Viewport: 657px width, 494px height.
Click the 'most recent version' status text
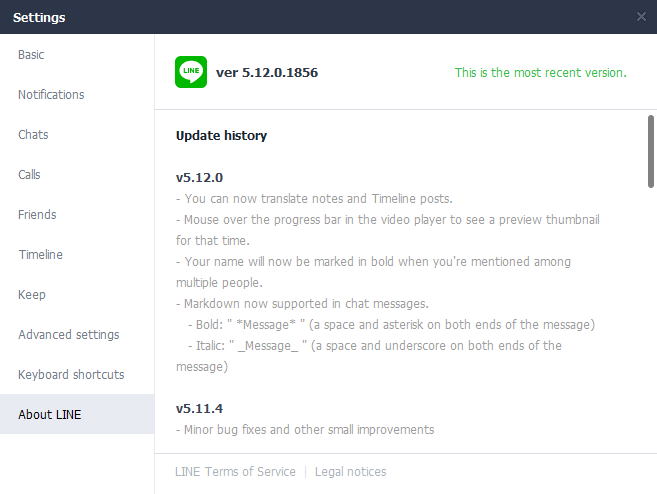click(540, 73)
